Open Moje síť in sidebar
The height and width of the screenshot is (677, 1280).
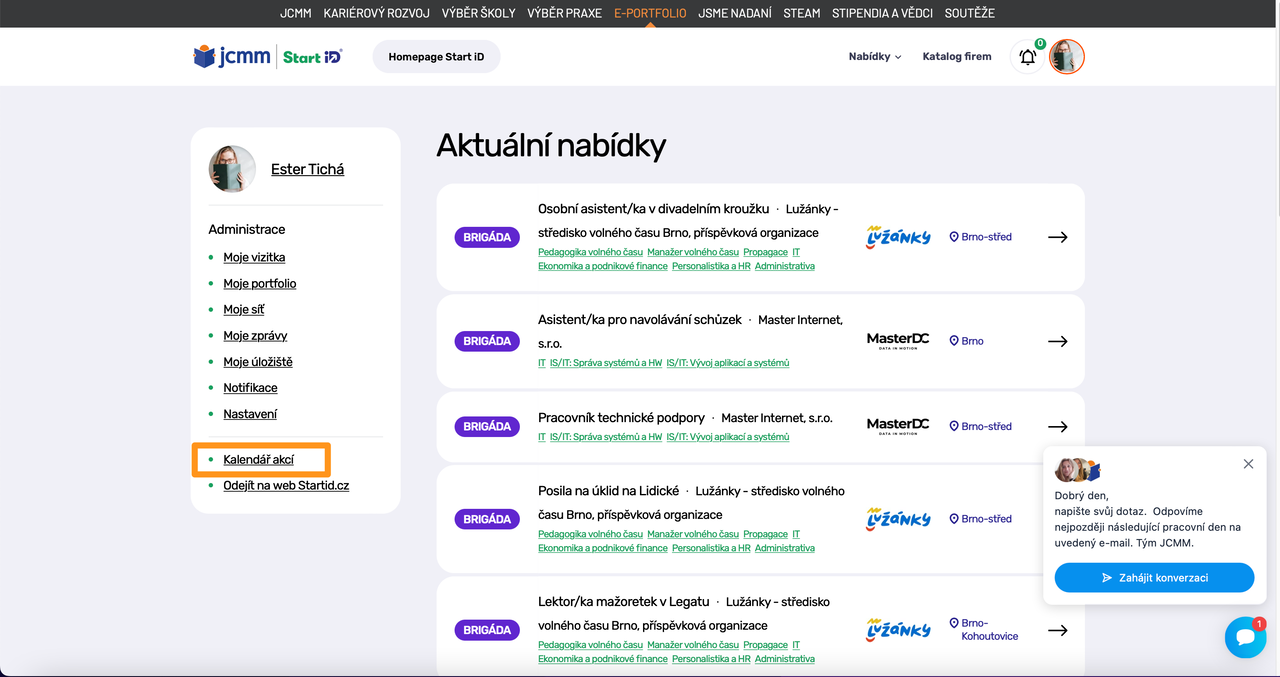244,309
